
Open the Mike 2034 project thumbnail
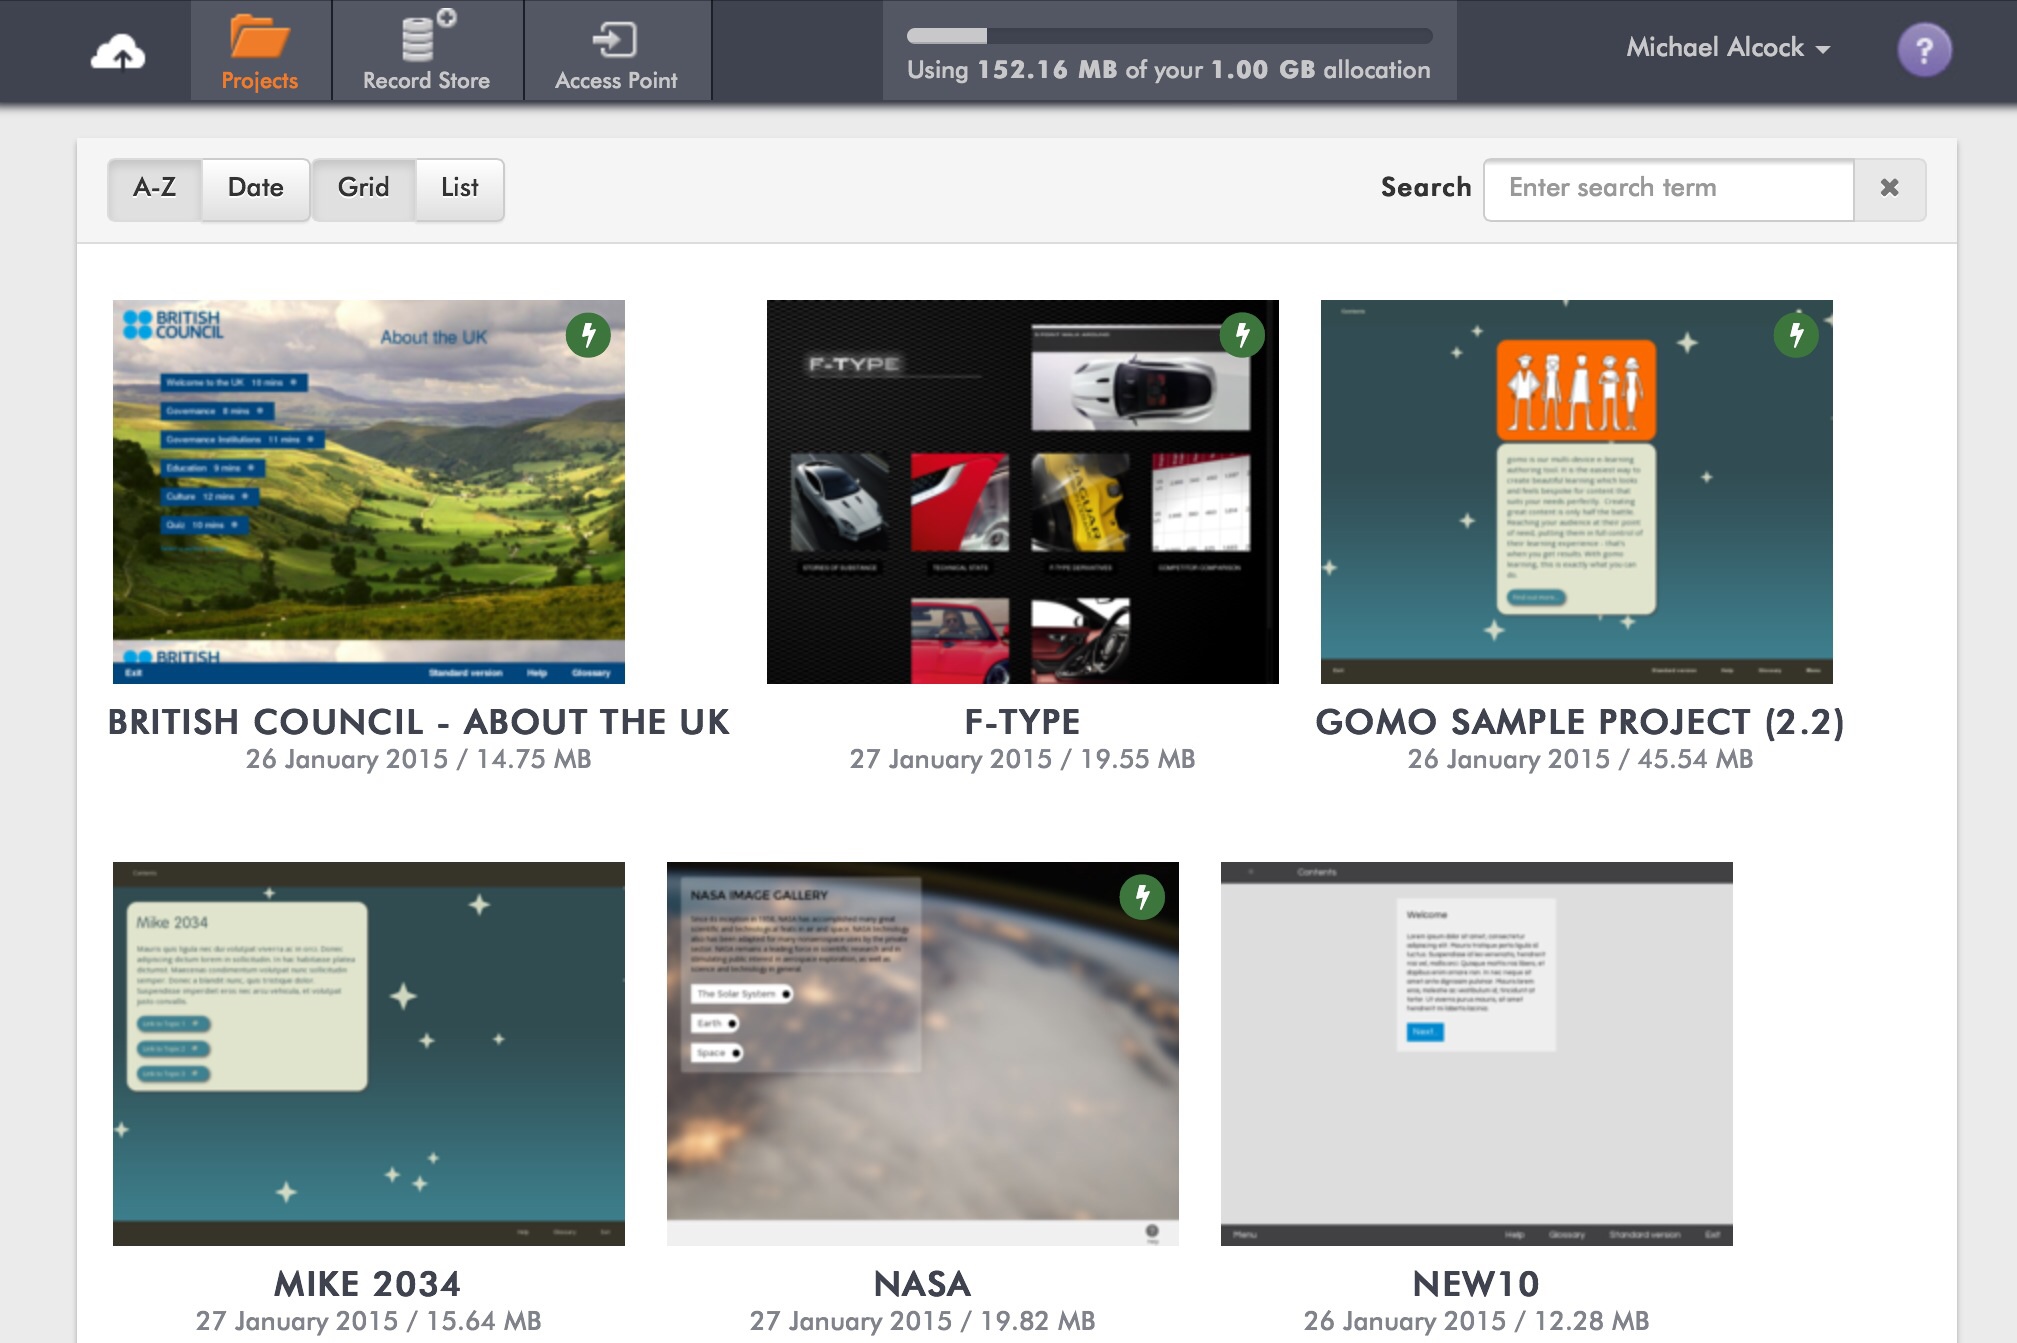369,1054
